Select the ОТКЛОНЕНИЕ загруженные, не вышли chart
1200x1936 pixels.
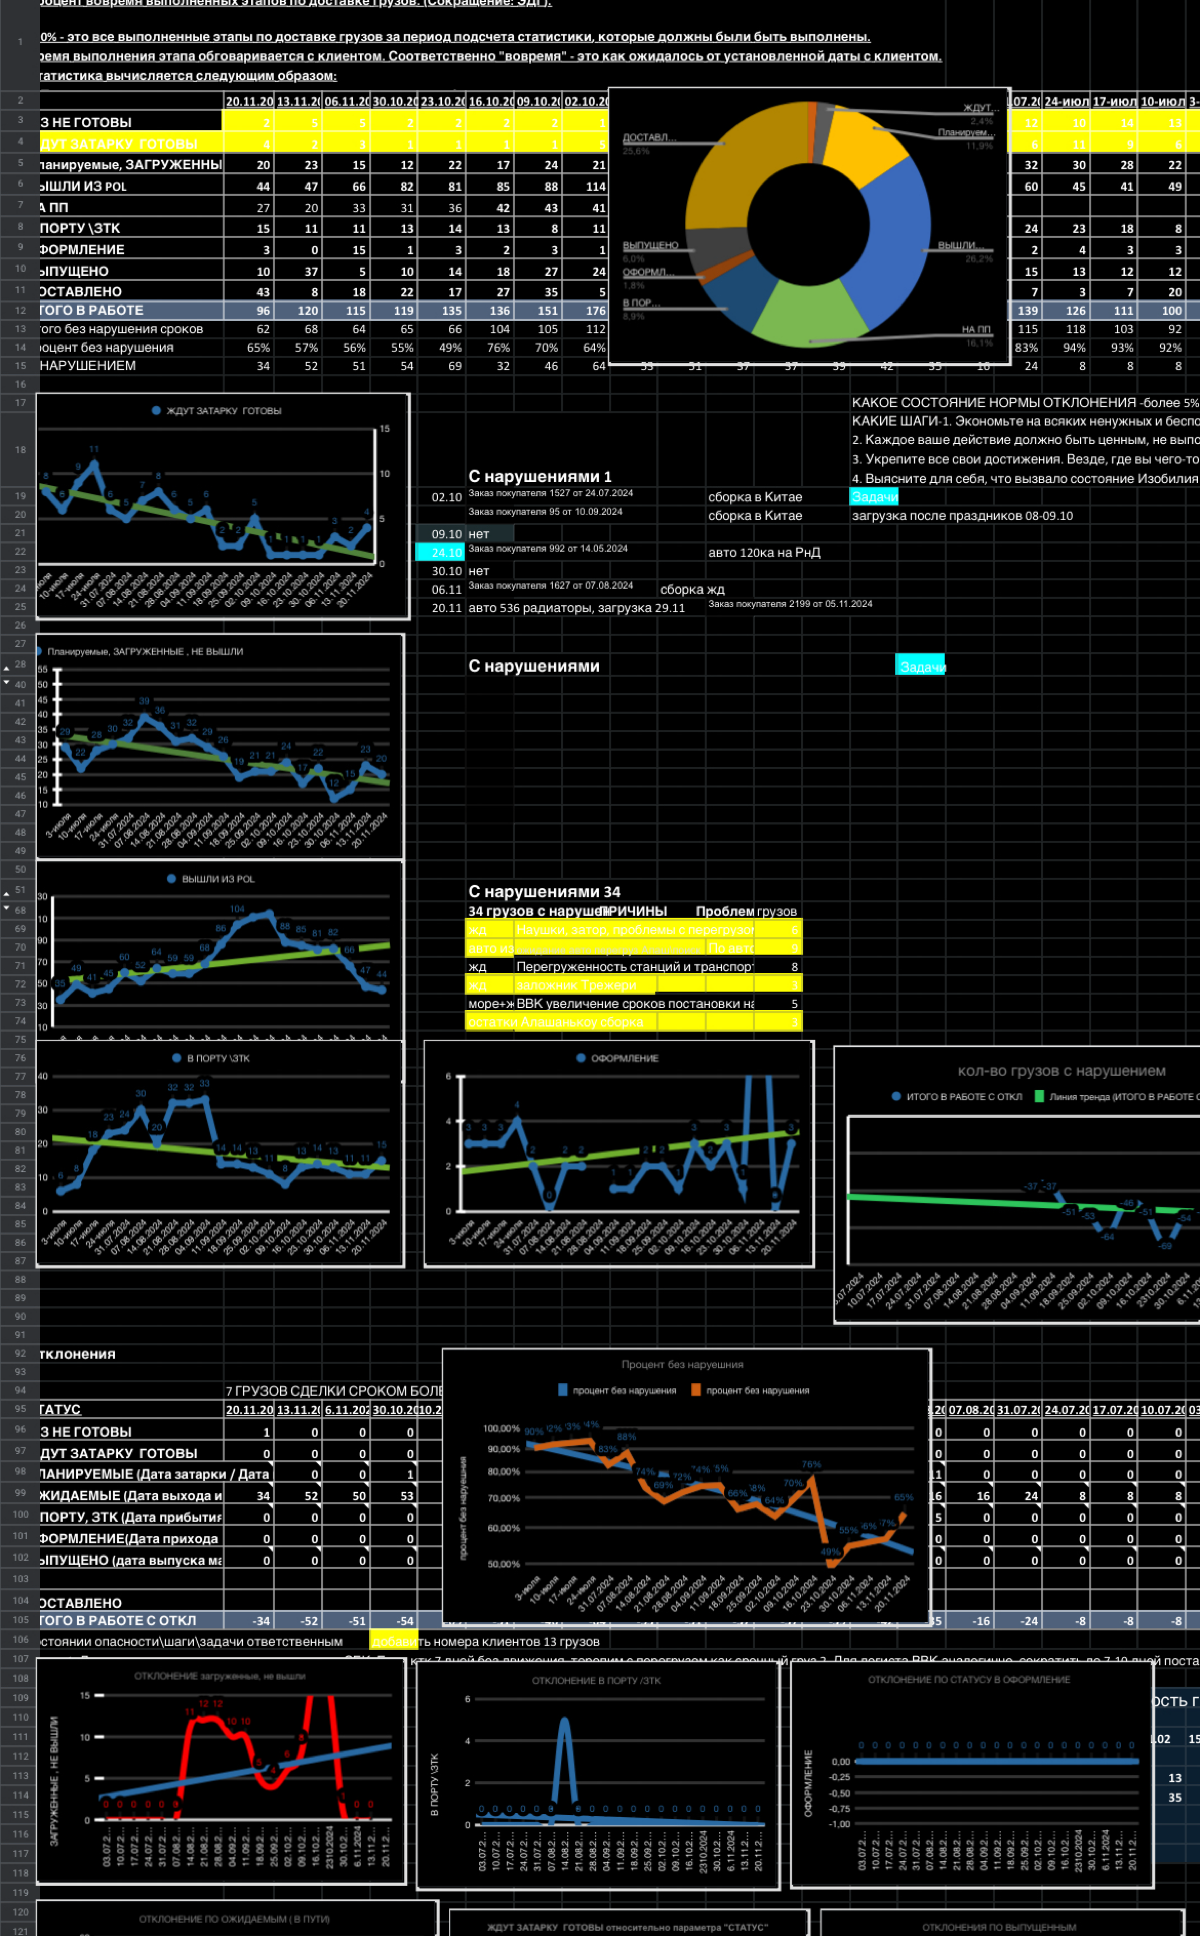point(221,1772)
